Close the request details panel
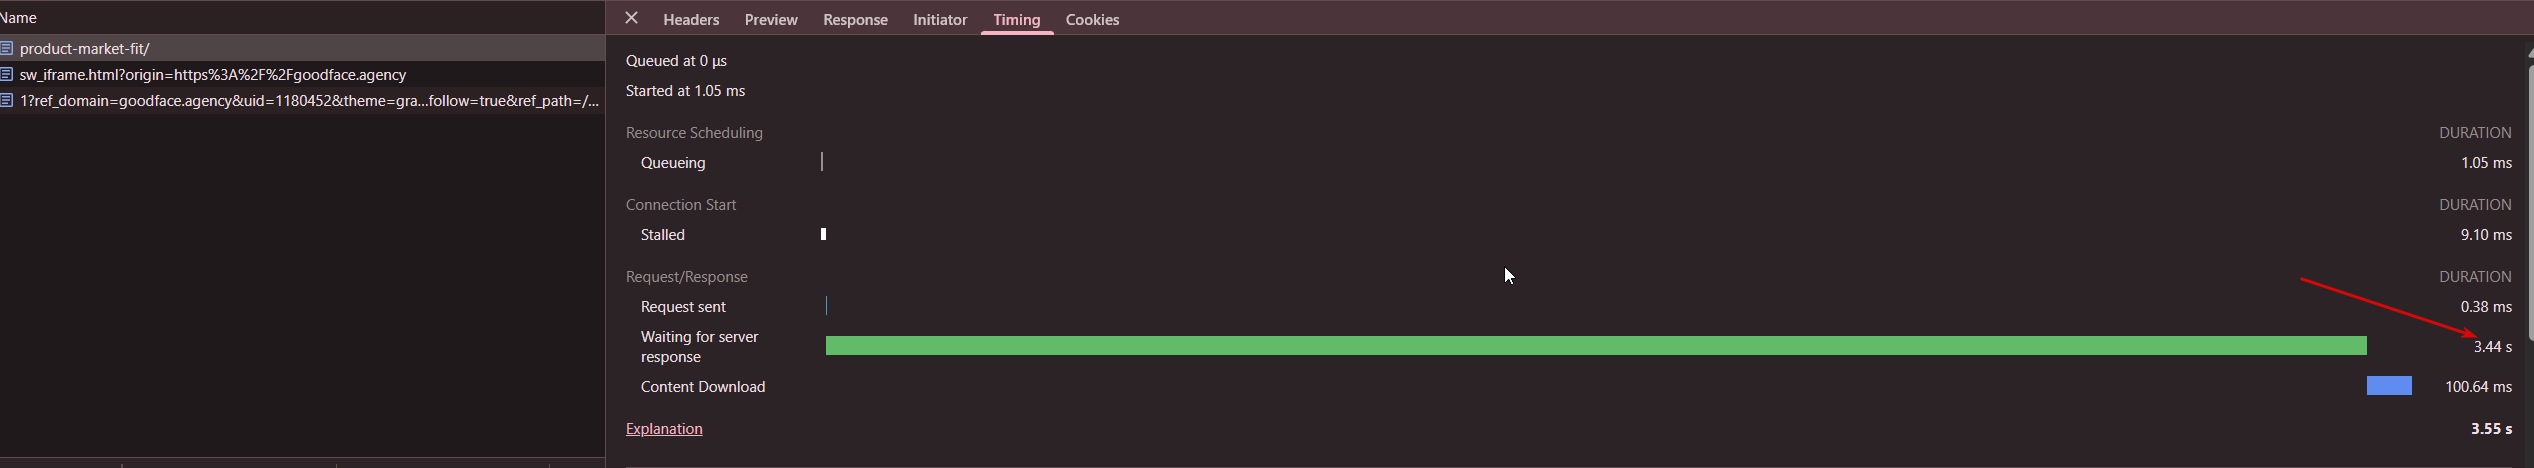This screenshot has width=2534, height=468. 631,18
